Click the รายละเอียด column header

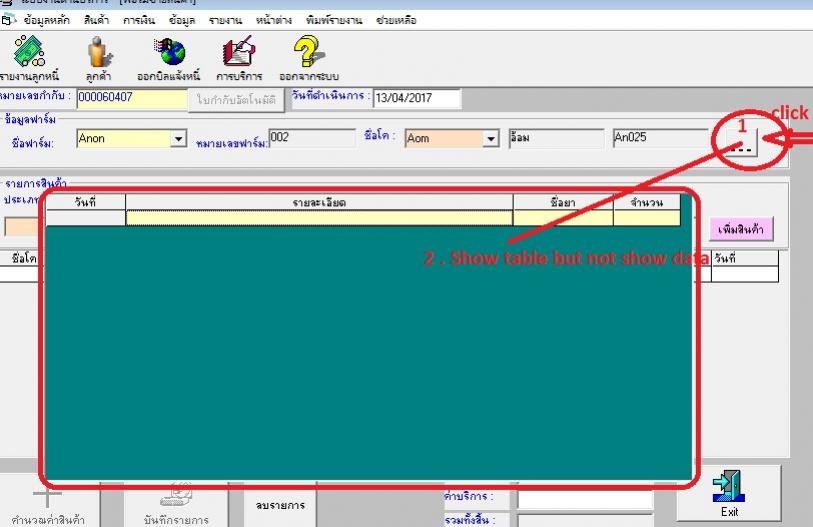click(x=319, y=202)
